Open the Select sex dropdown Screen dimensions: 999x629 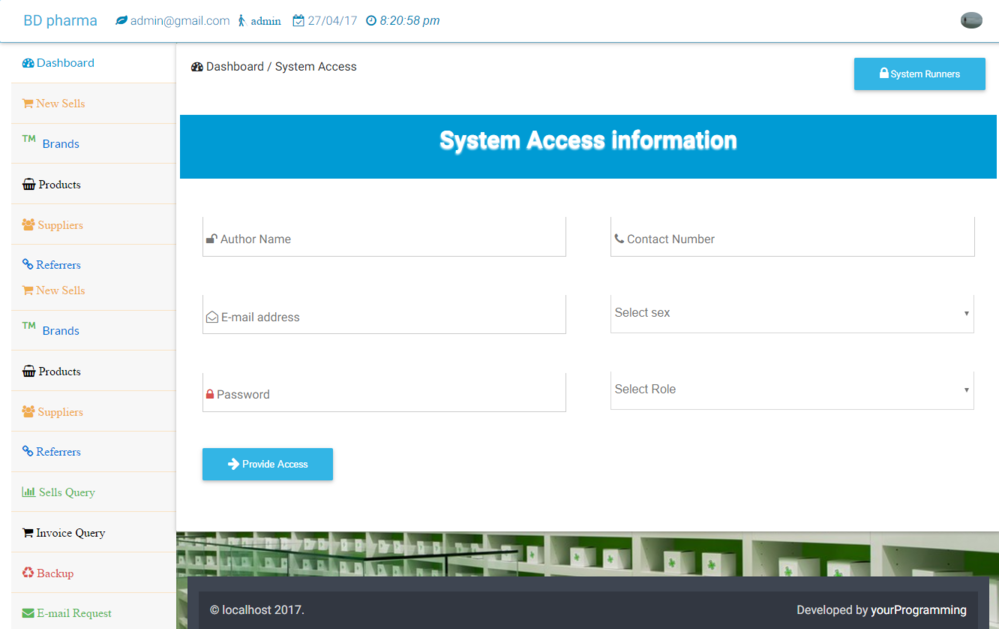click(791, 313)
